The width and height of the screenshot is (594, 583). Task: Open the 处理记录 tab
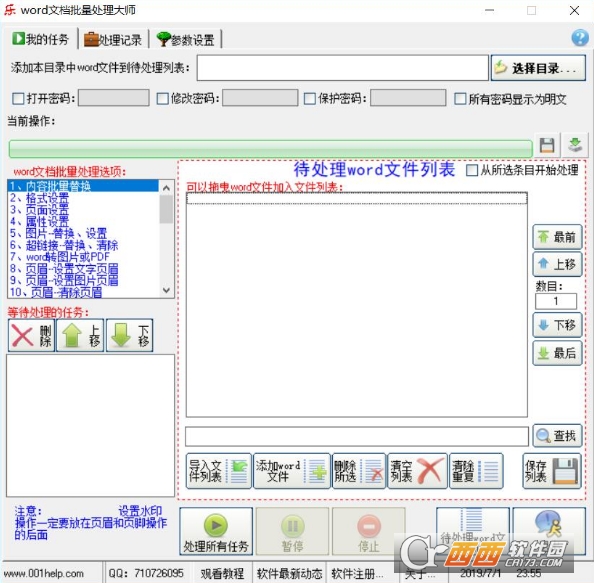[x=113, y=39]
